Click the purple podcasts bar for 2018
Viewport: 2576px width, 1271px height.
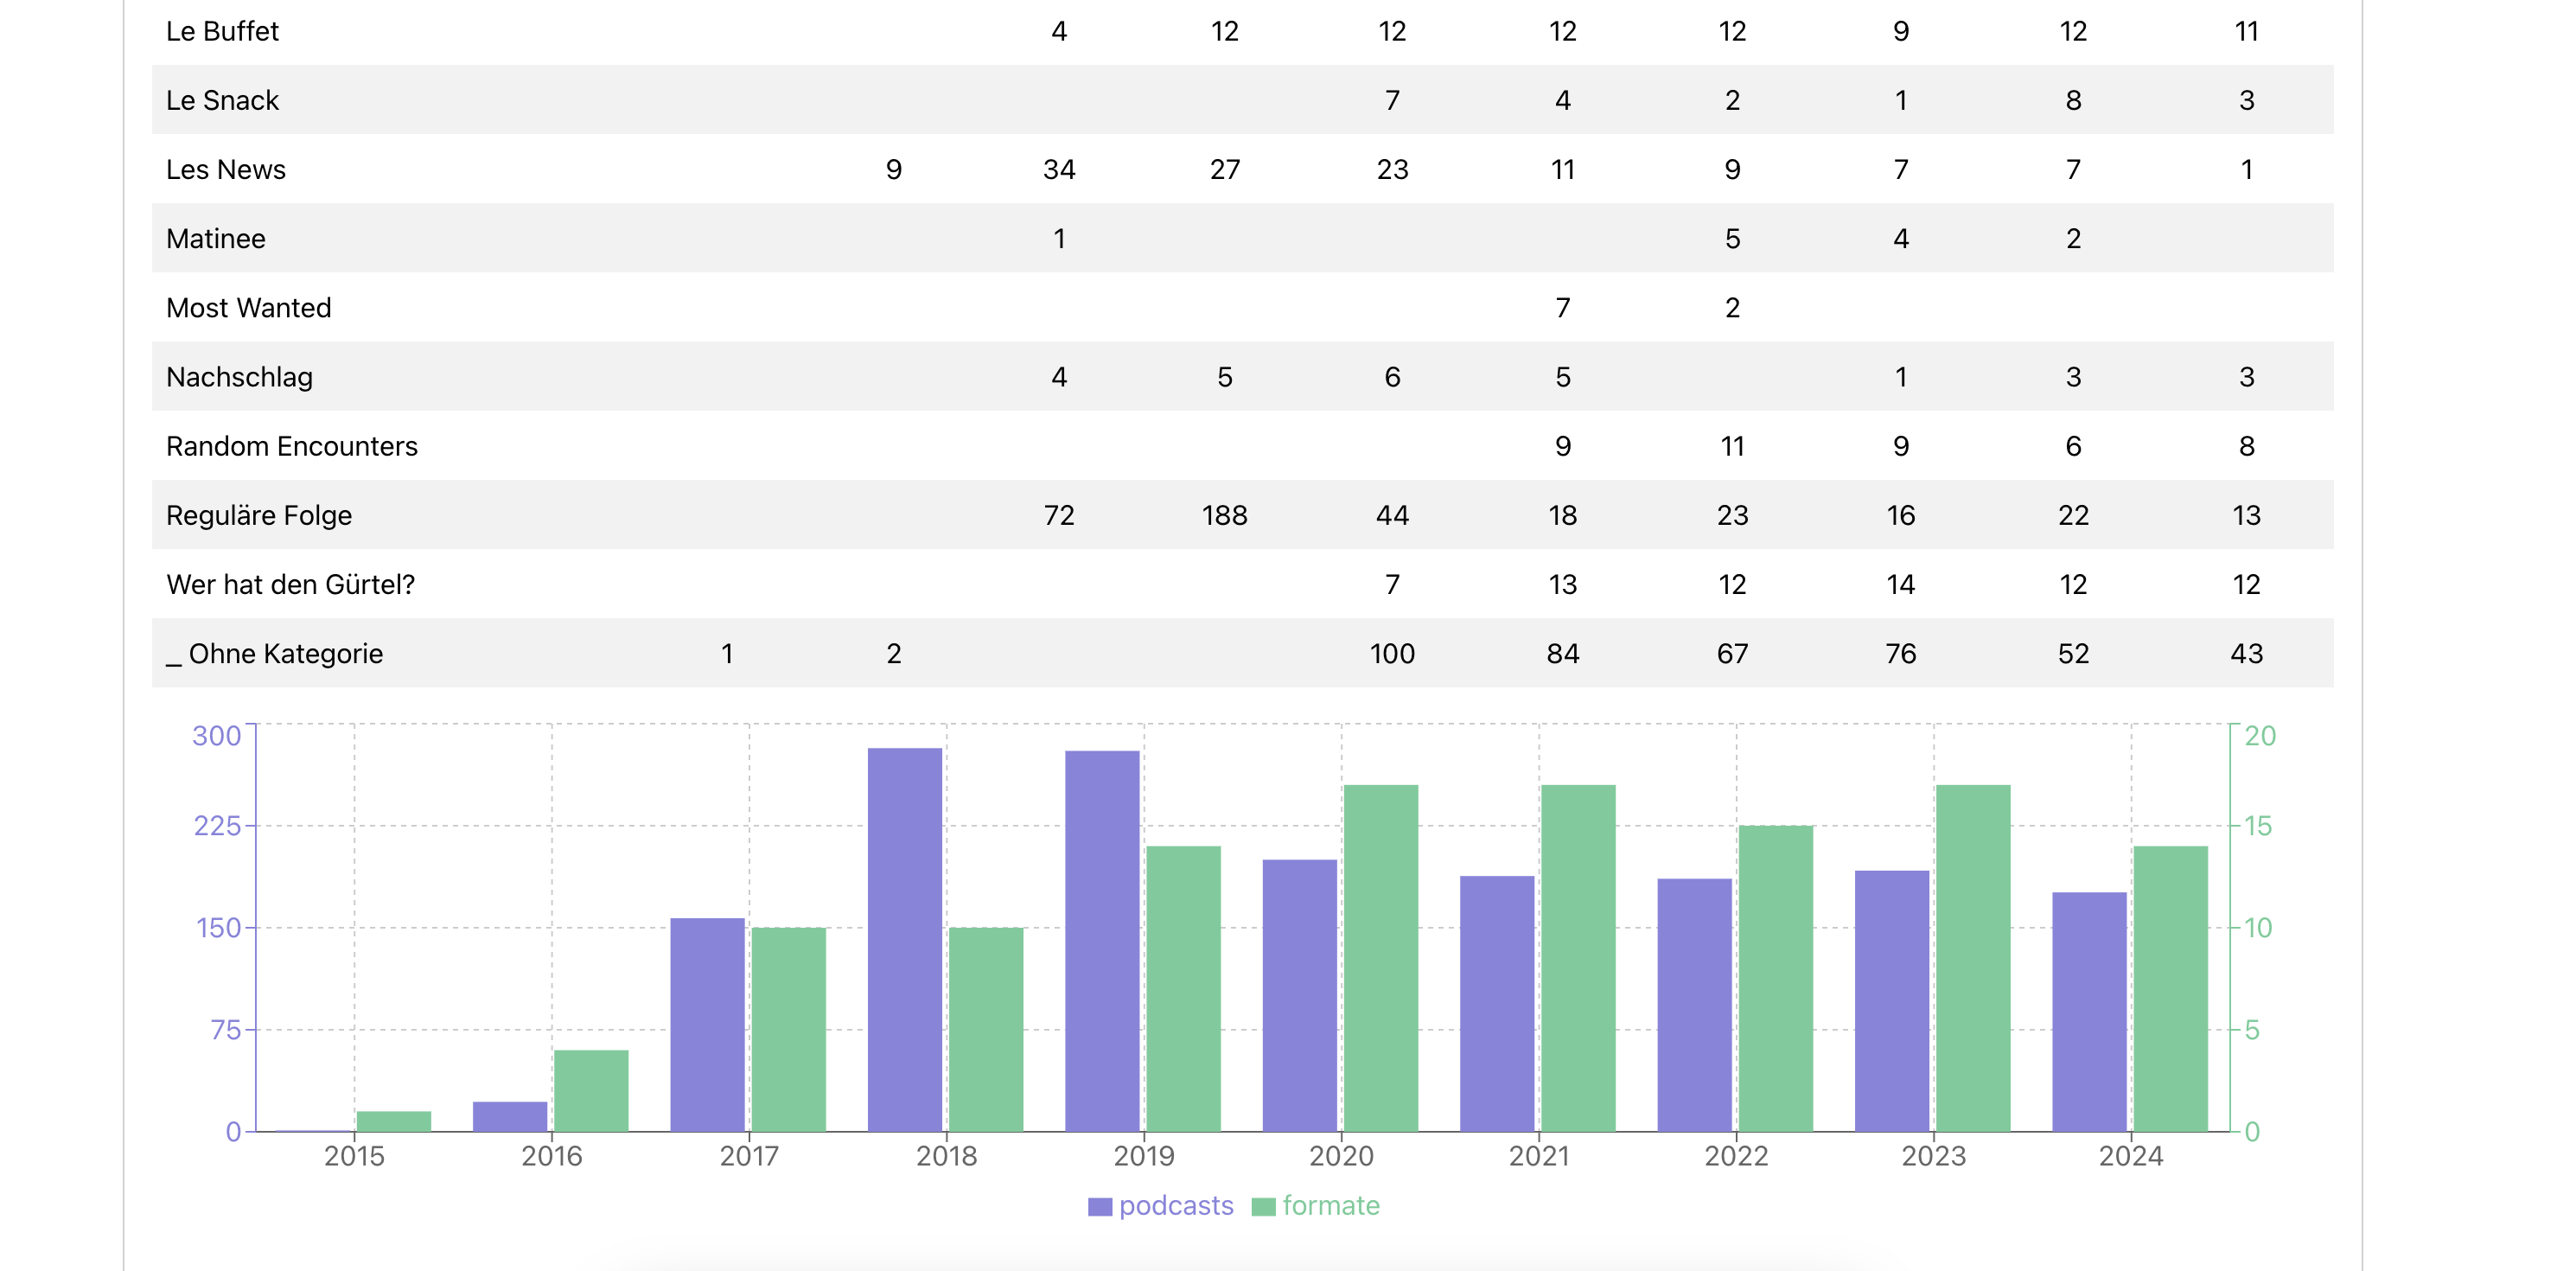tap(904, 940)
